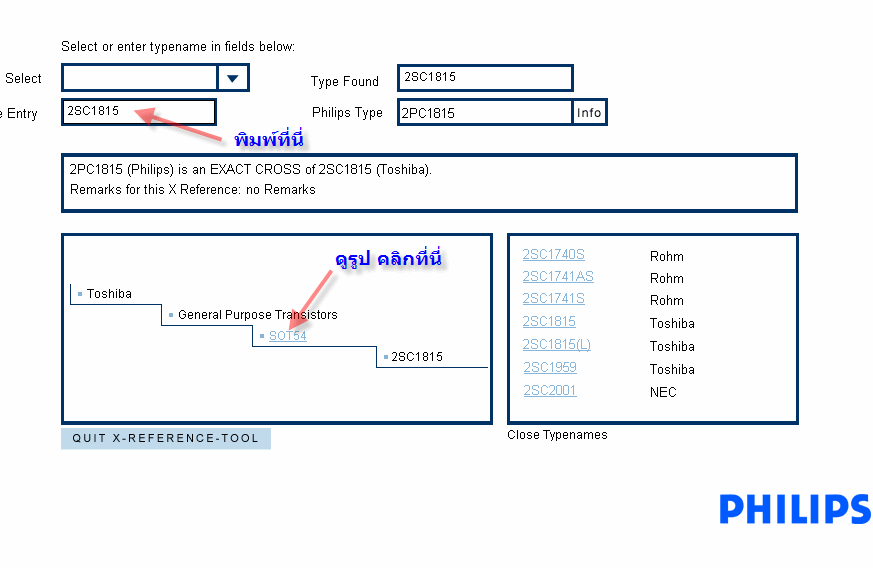This screenshot has width=873, height=568.
Task: Open the 2SC1815(L) link
Action: tap(556, 345)
